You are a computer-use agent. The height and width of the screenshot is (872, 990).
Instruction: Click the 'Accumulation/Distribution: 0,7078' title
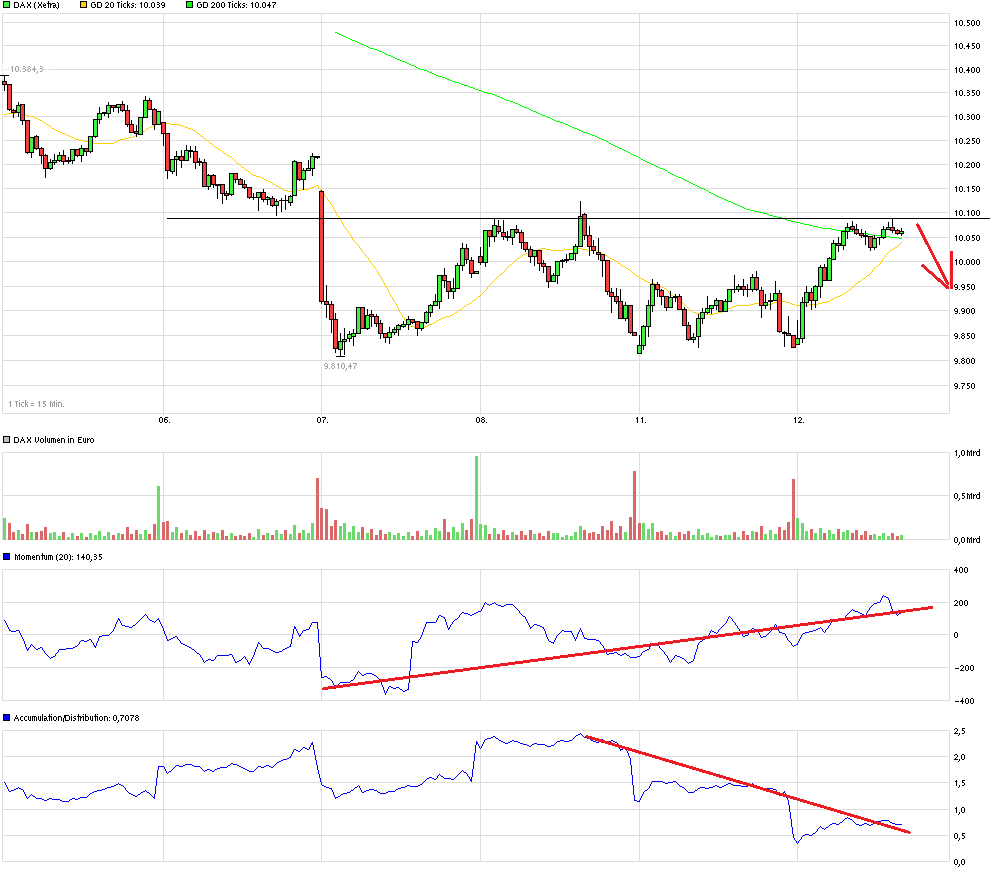point(76,718)
